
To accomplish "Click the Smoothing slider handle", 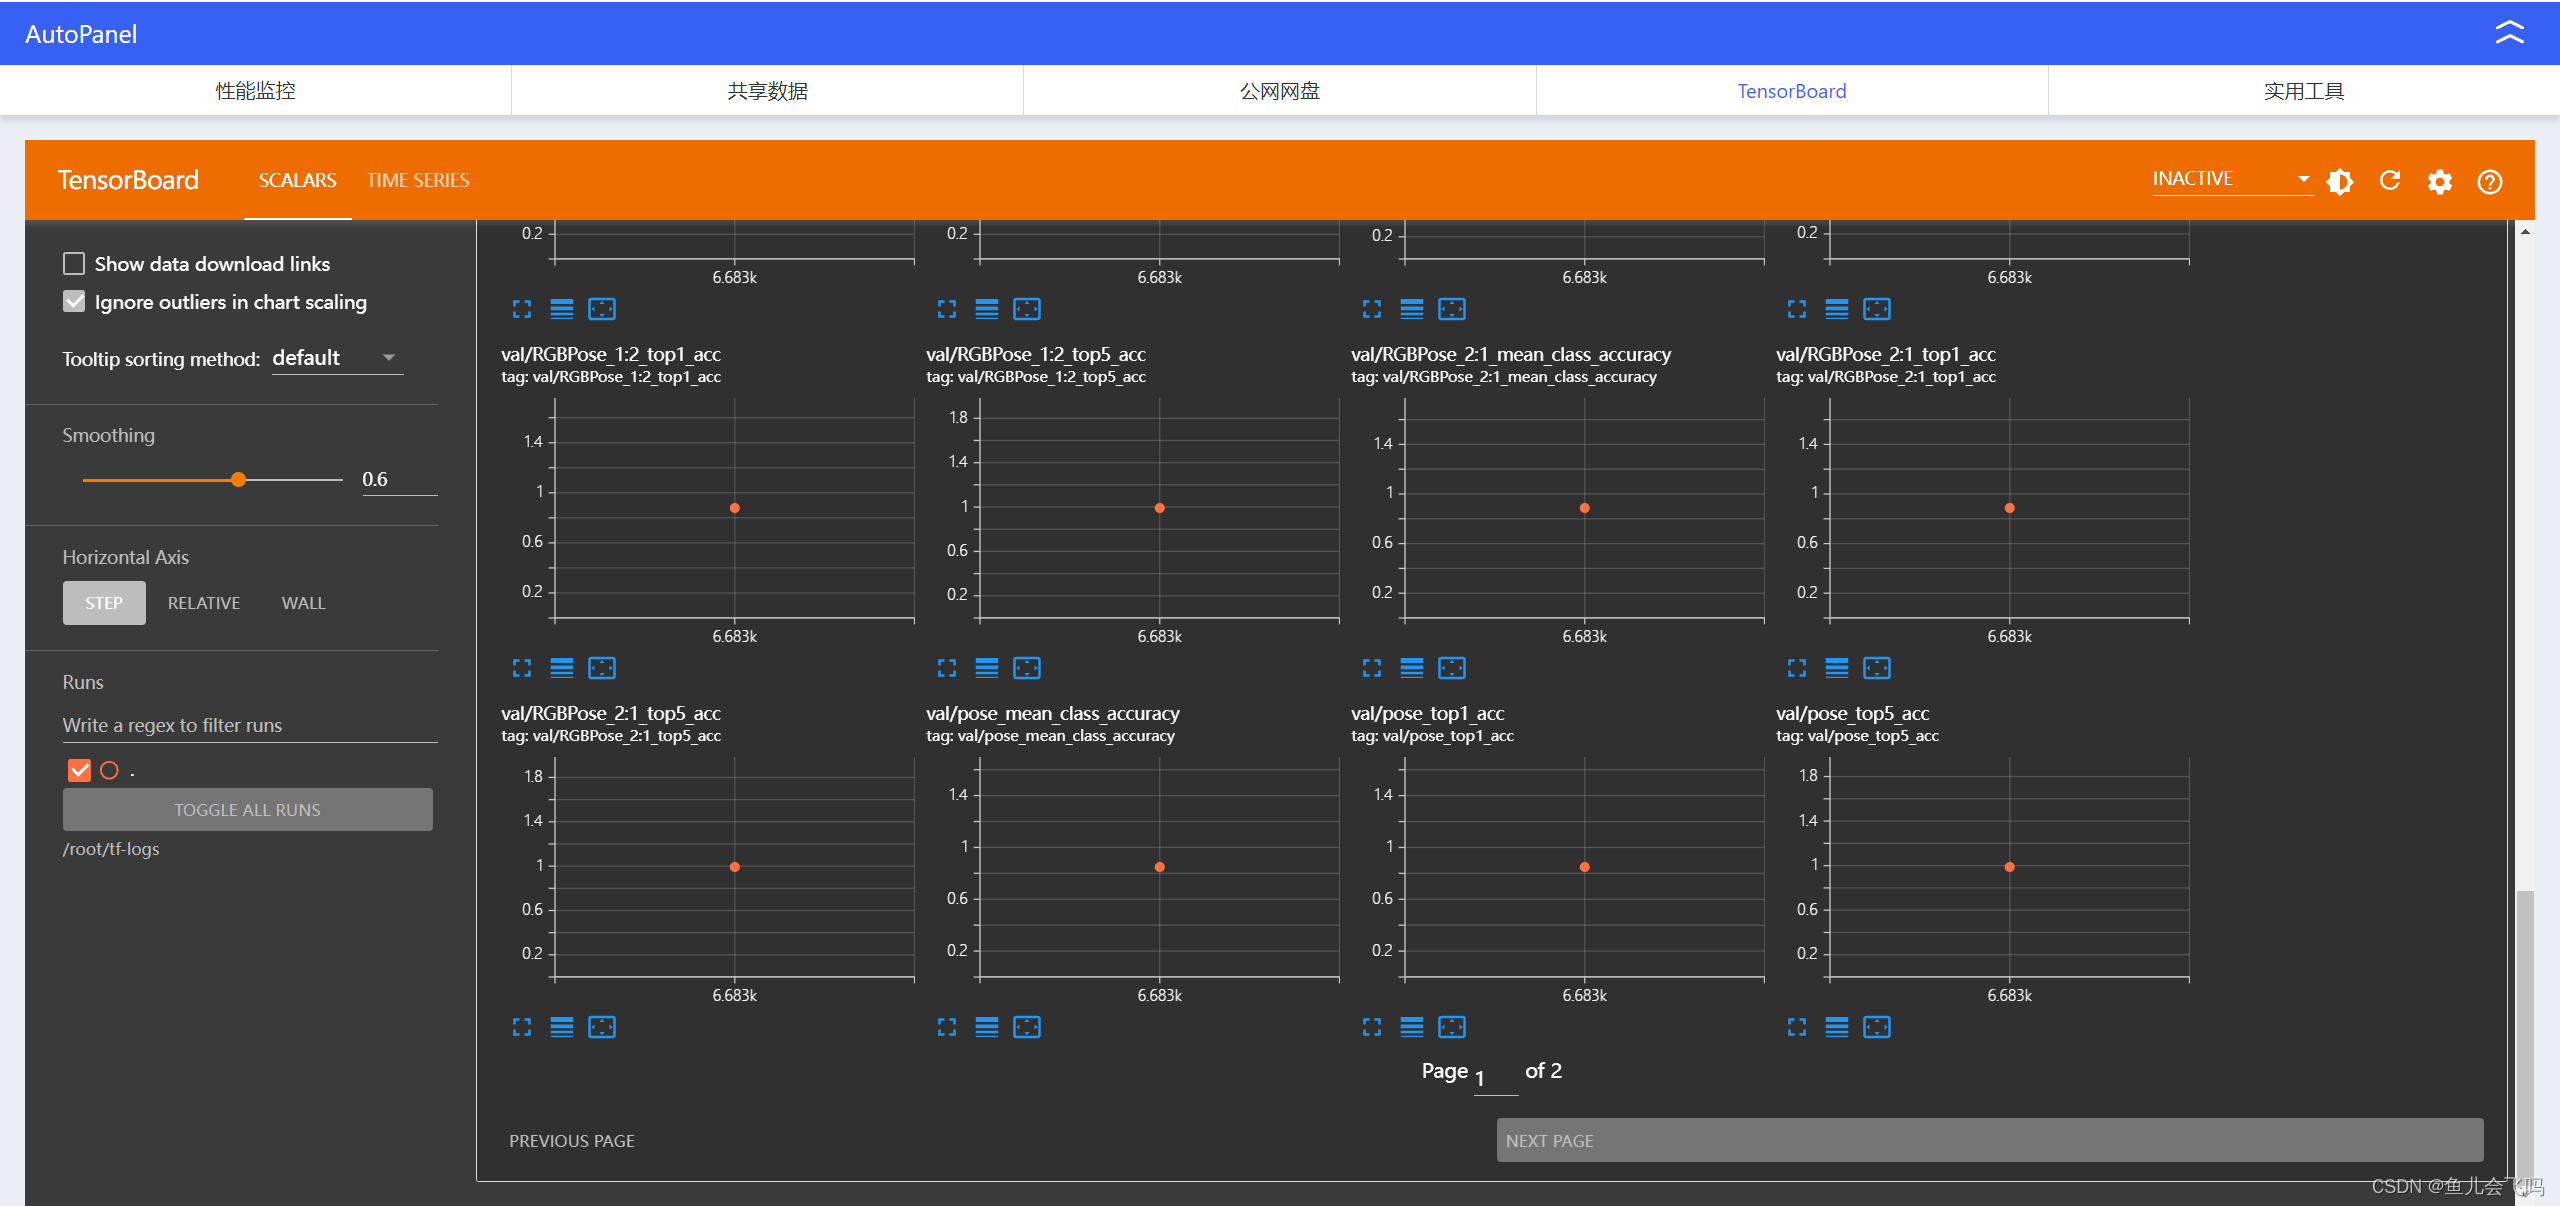I will [x=238, y=480].
